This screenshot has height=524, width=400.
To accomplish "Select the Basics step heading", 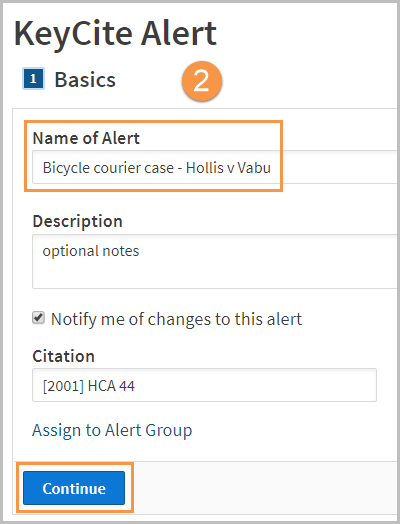I will click(85, 80).
